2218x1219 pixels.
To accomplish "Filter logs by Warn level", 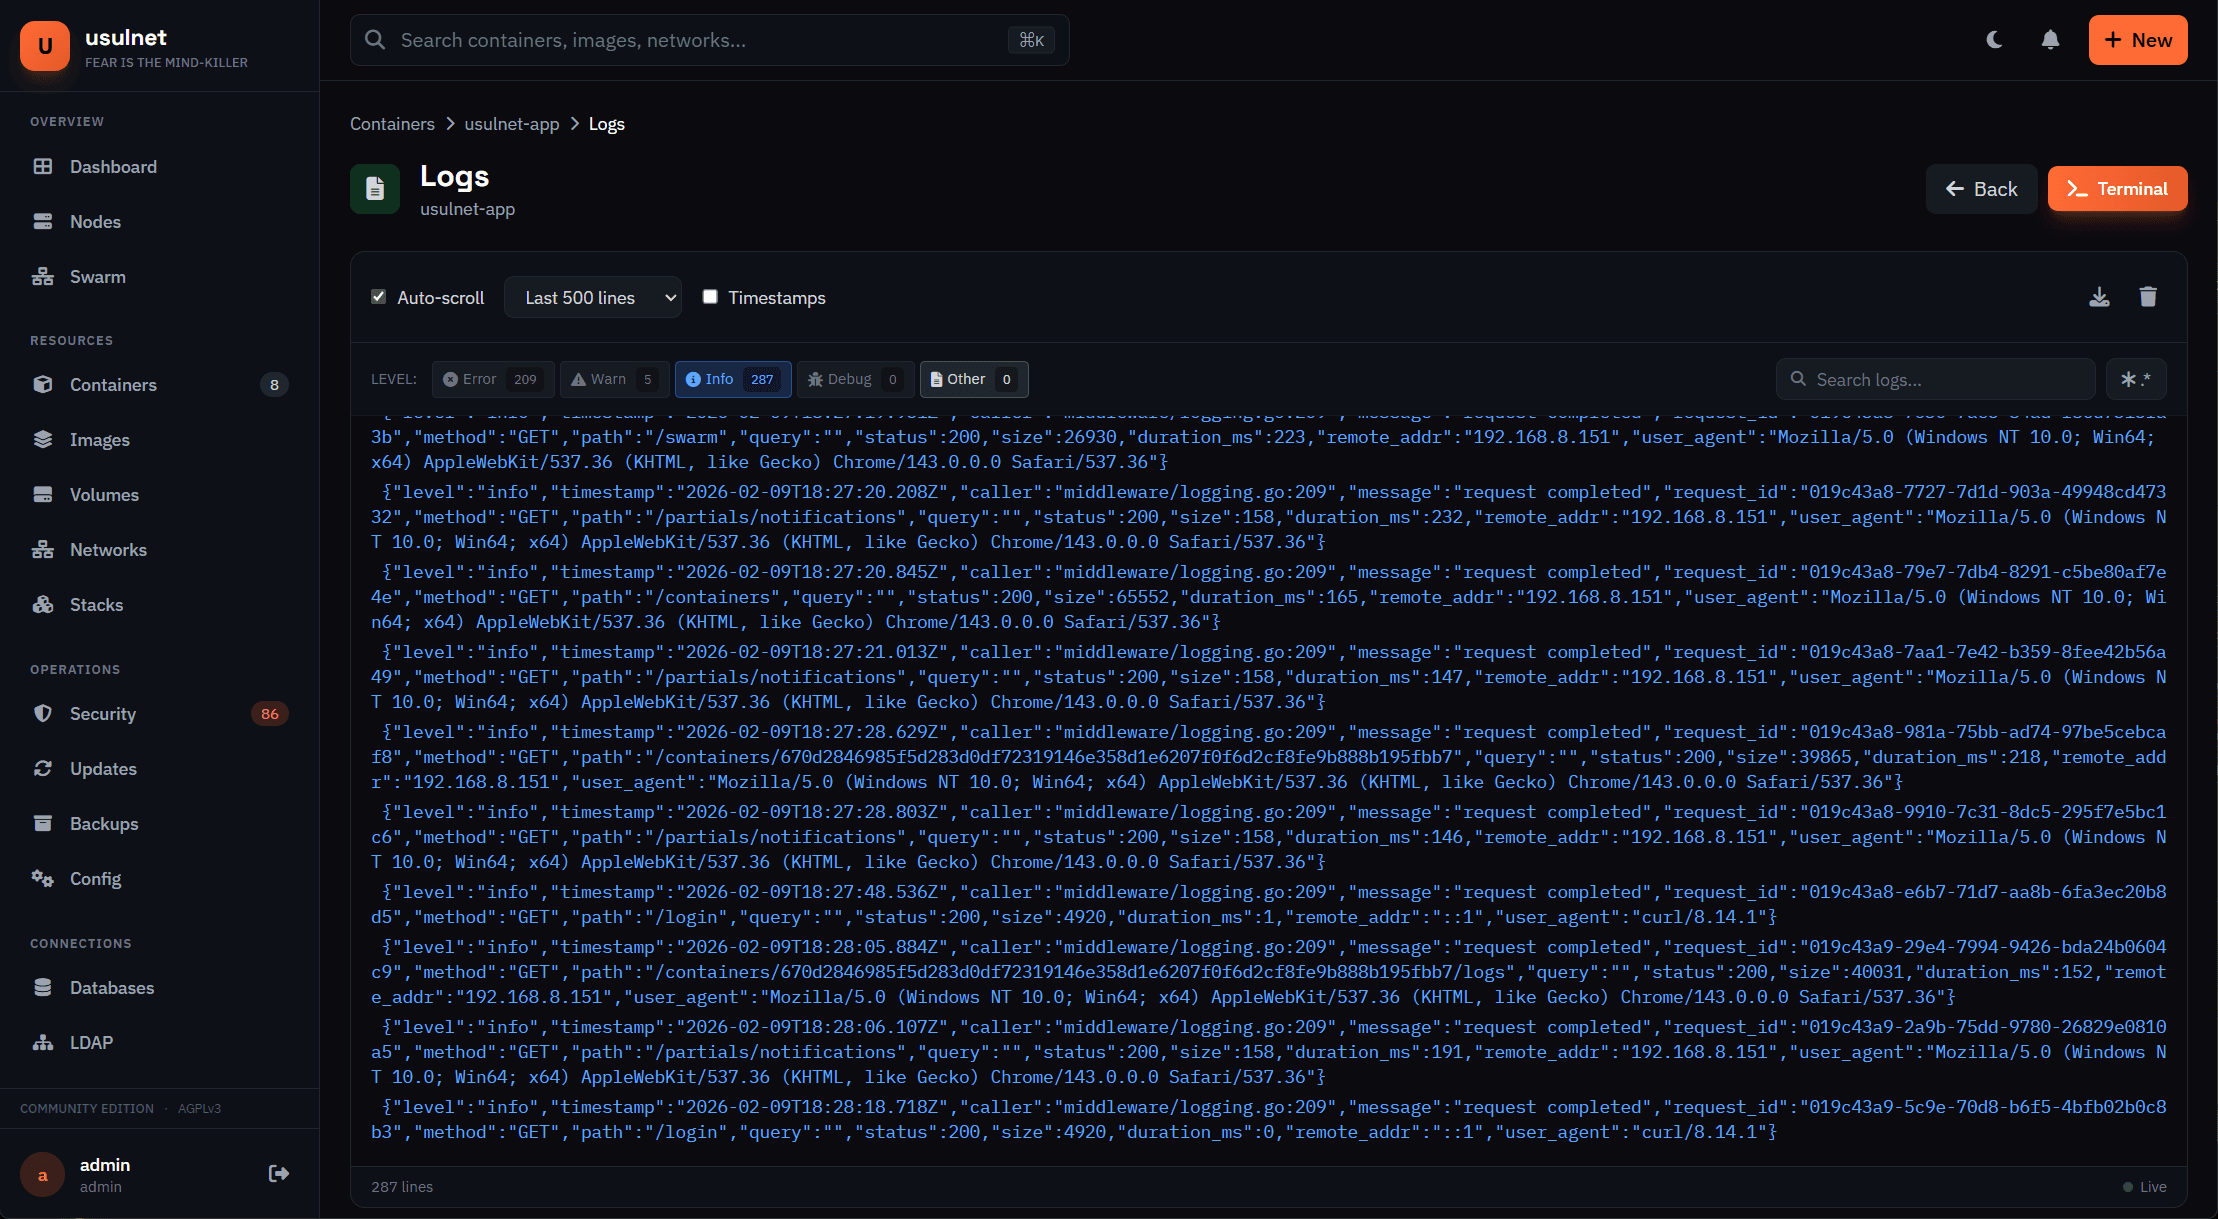I will tap(613, 379).
